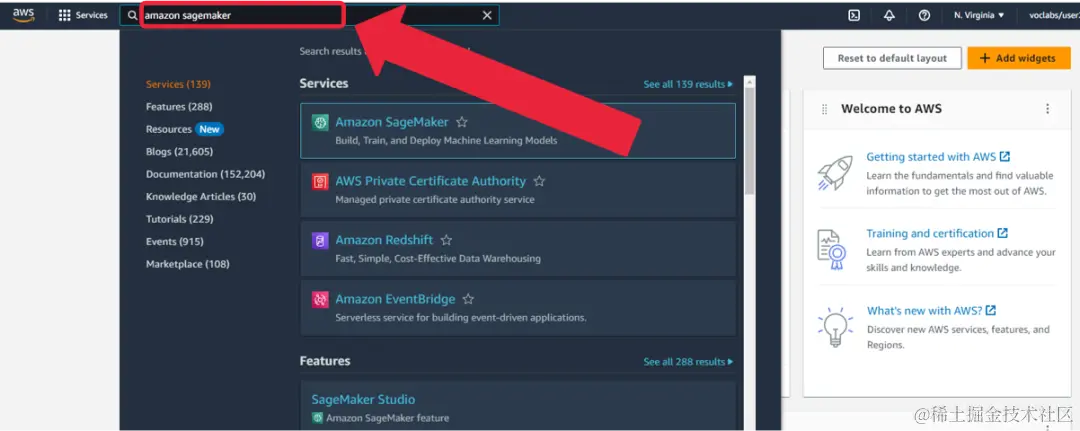Open the help question mark icon
Viewport: 1080px width, 431px height.
coord(924,15)
